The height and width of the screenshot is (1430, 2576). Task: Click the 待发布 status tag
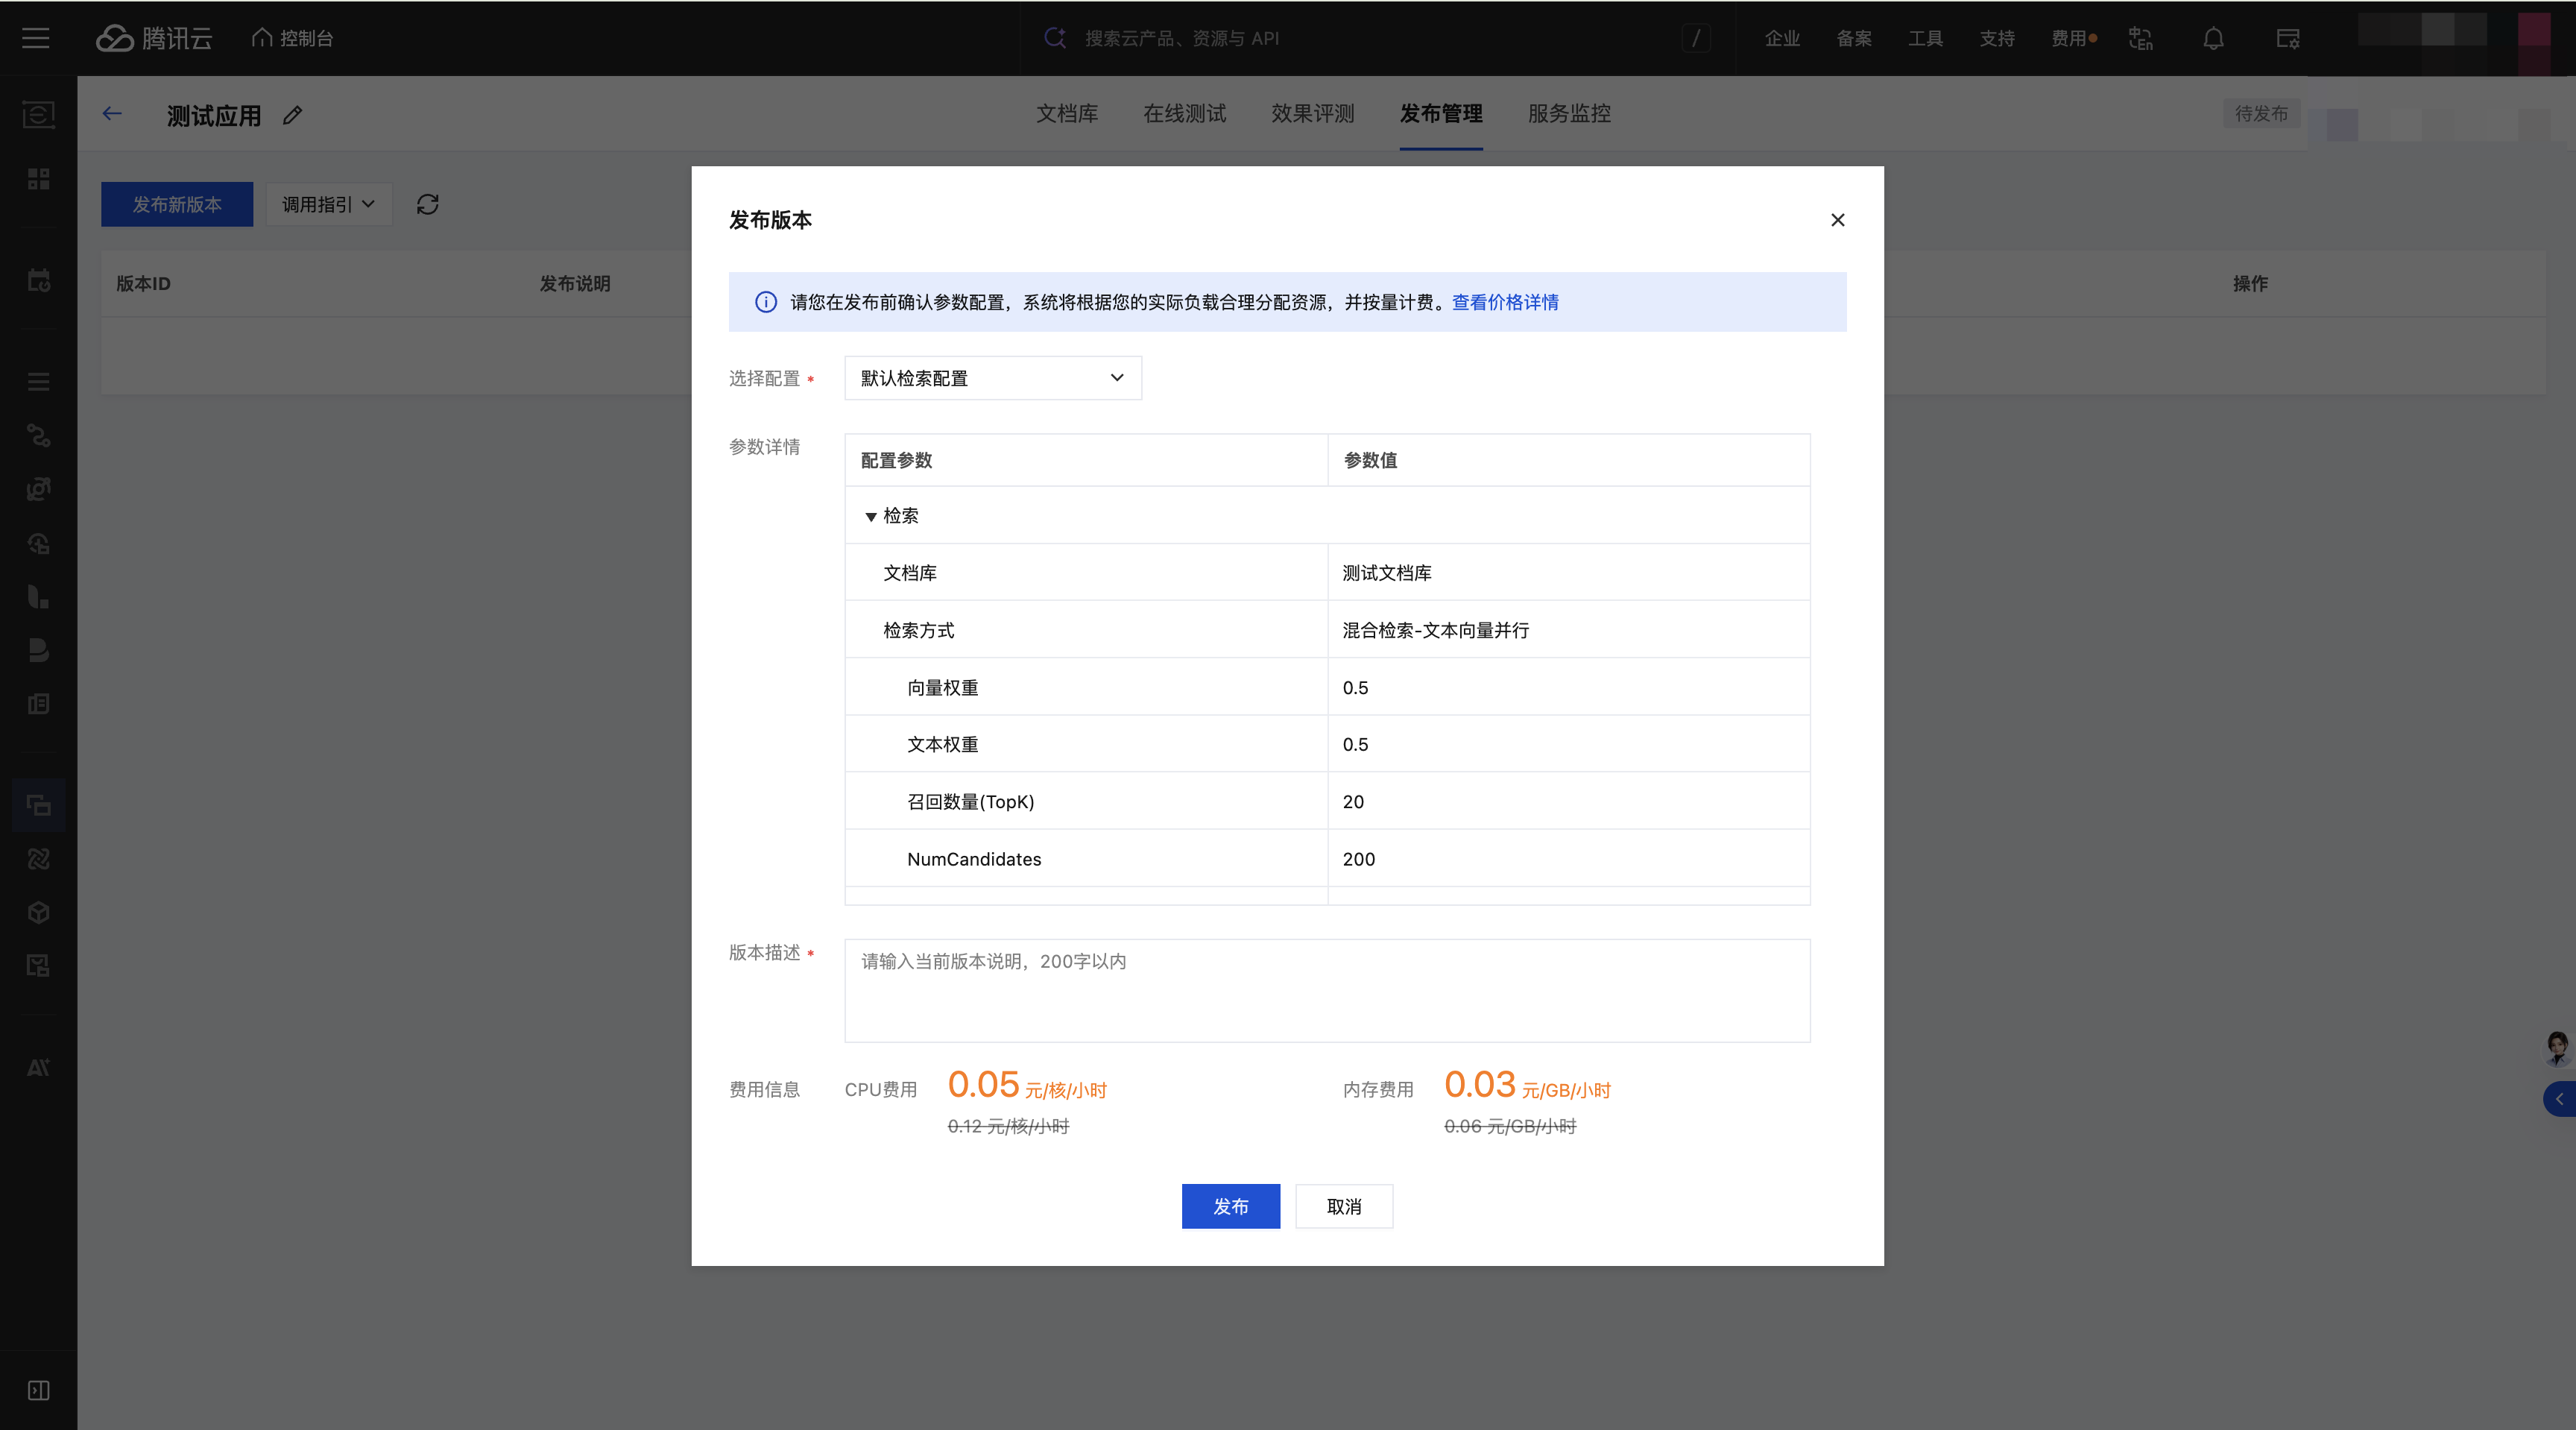pyautogui.click(x=2261, y=114)
